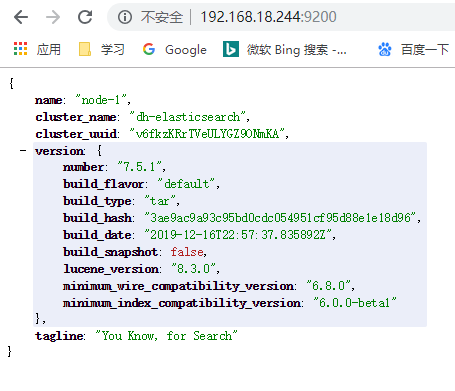The image size is (455, 391).
Task: Select the "8.3.0" value
Action: tap(194, 268)
